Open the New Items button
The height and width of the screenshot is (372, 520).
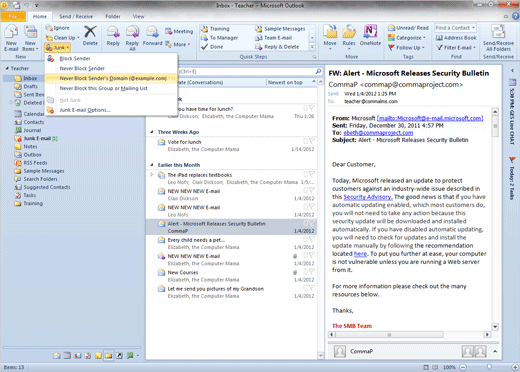click(30, 38)
